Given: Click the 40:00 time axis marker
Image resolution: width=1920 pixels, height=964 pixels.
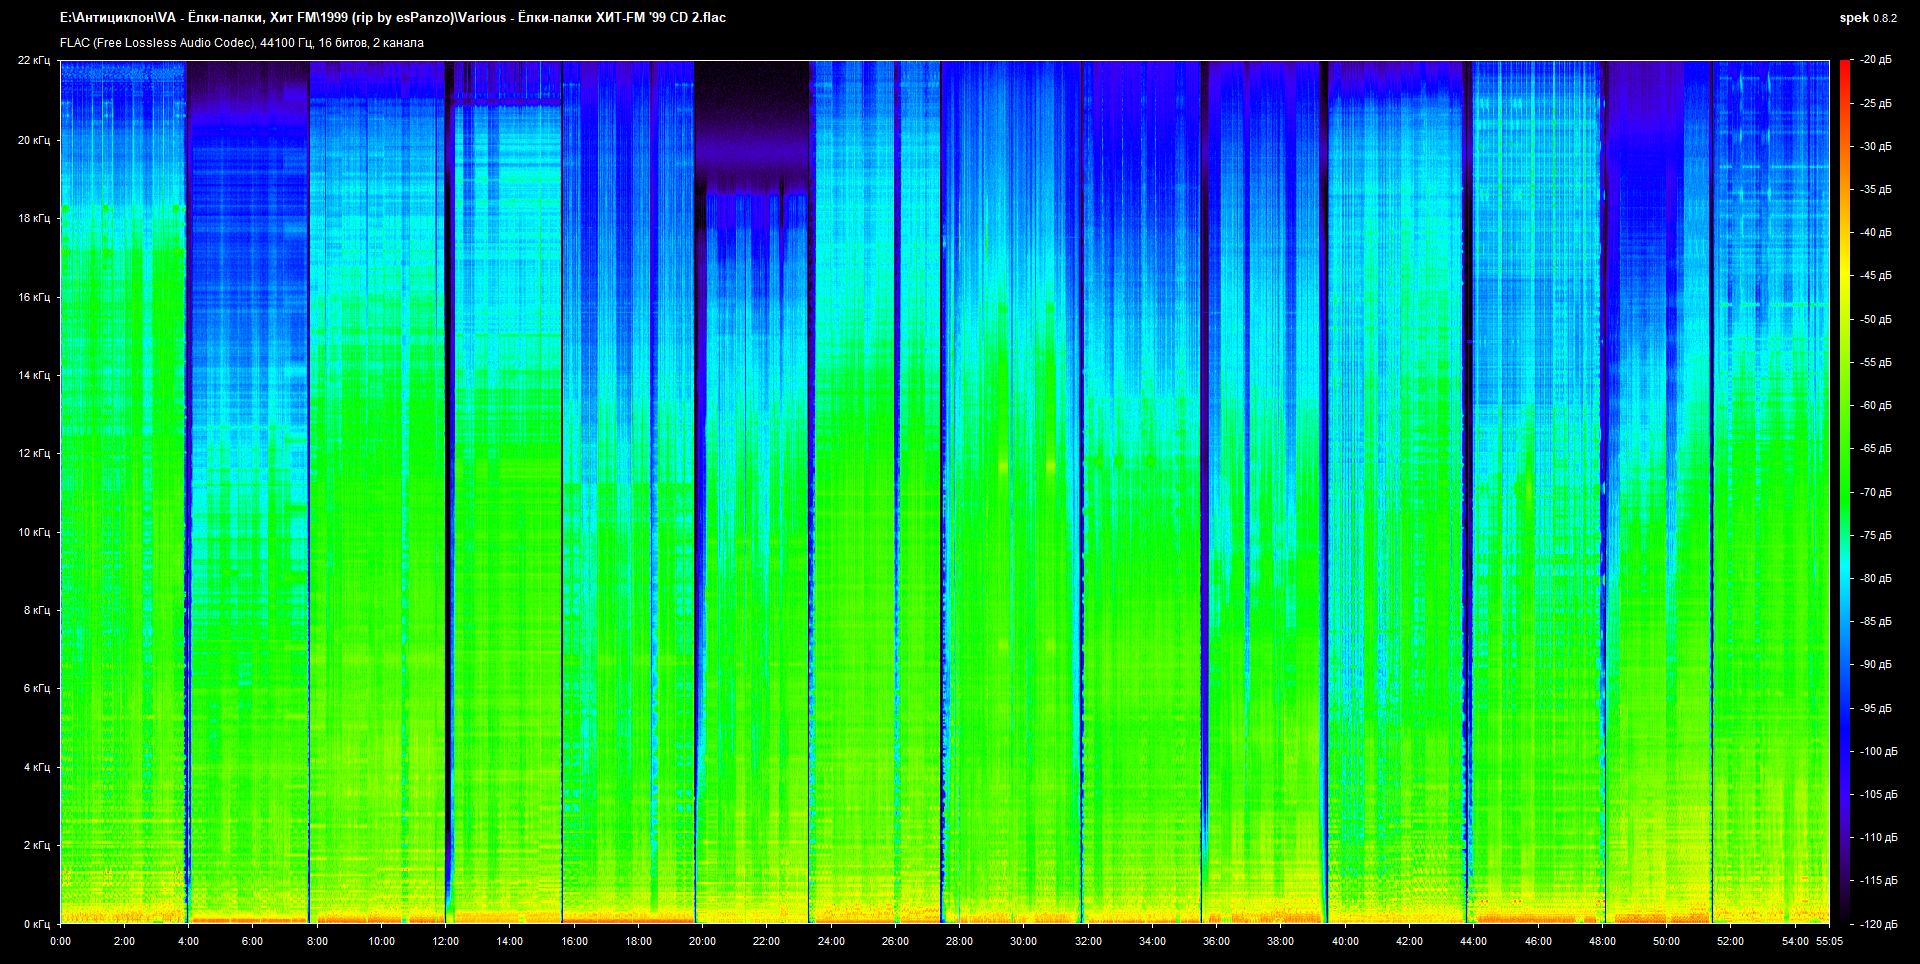Looking at the screenshot, I should [1345, 941].
